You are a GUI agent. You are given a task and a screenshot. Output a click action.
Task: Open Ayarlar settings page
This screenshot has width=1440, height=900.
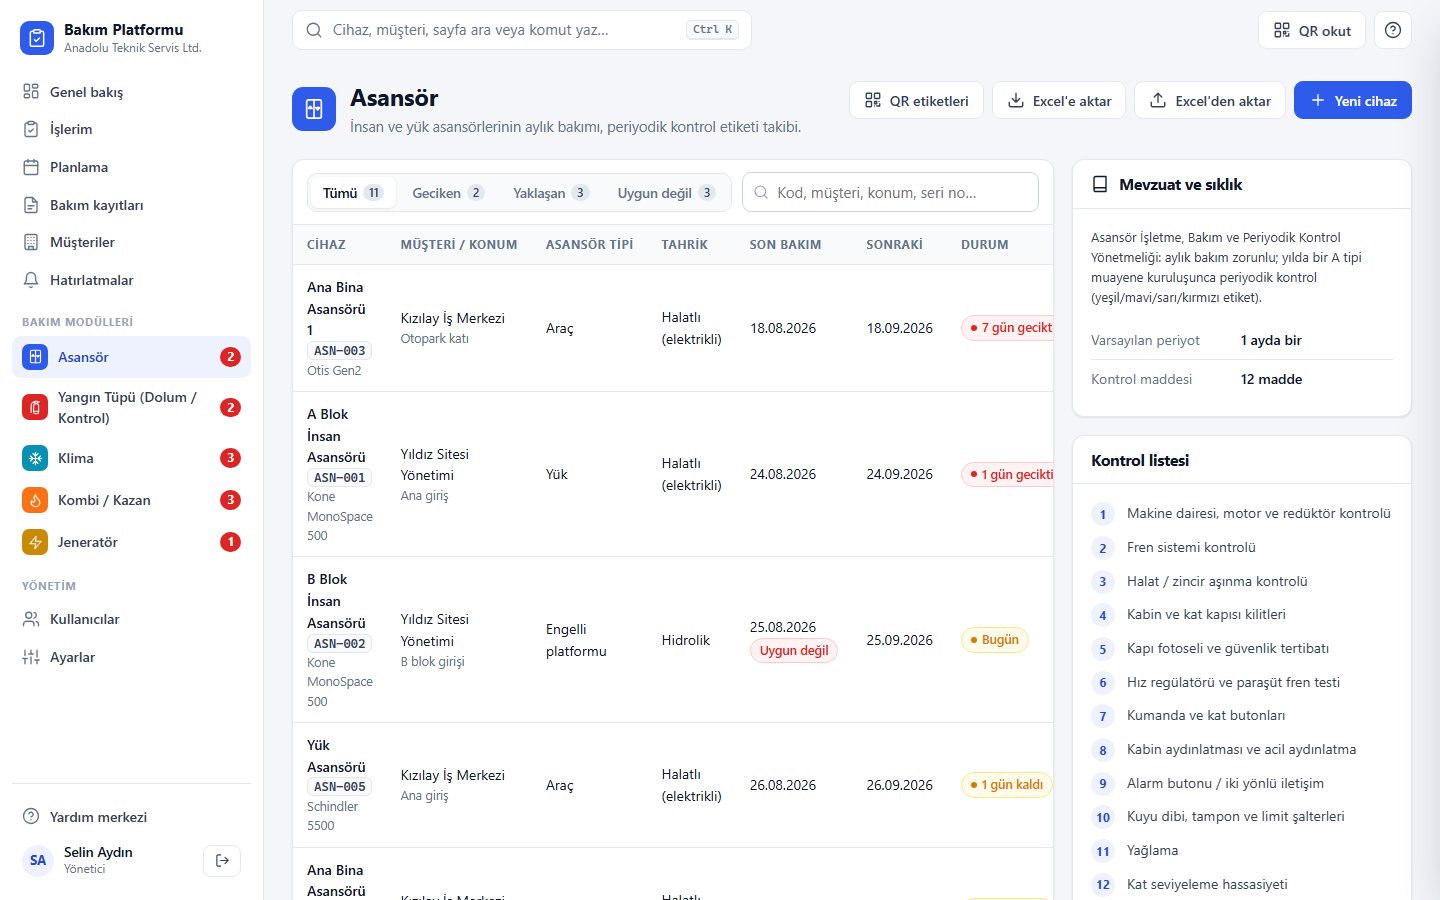pos(131,657)
